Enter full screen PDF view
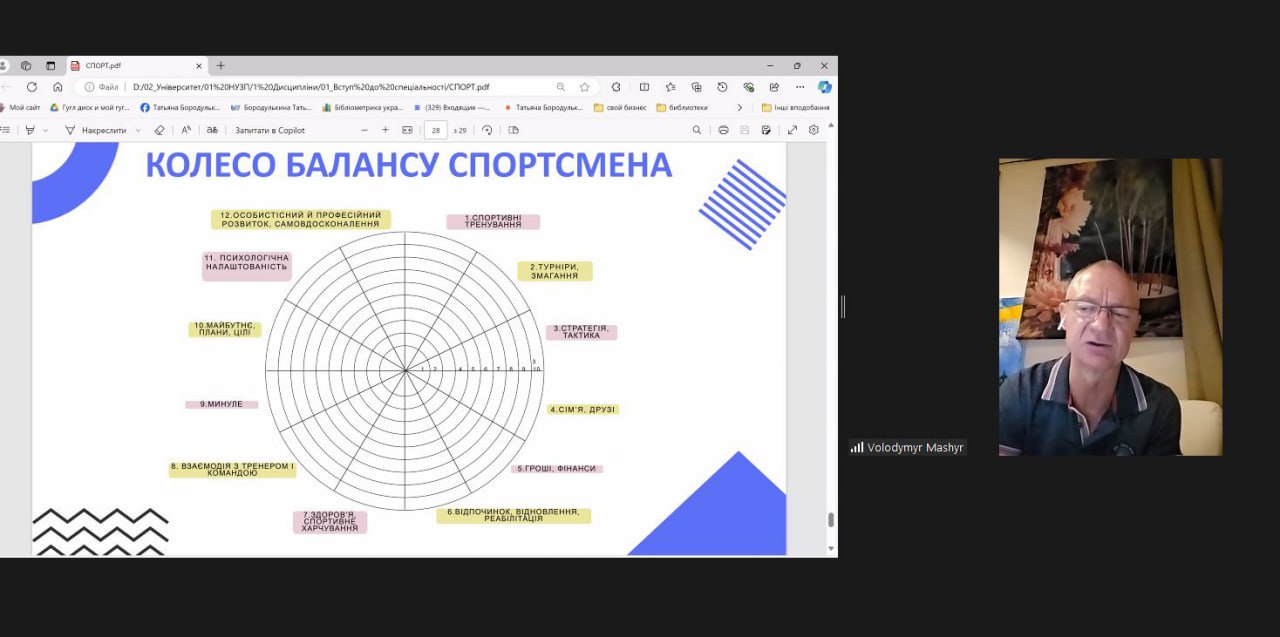 [x=792, y=130]
